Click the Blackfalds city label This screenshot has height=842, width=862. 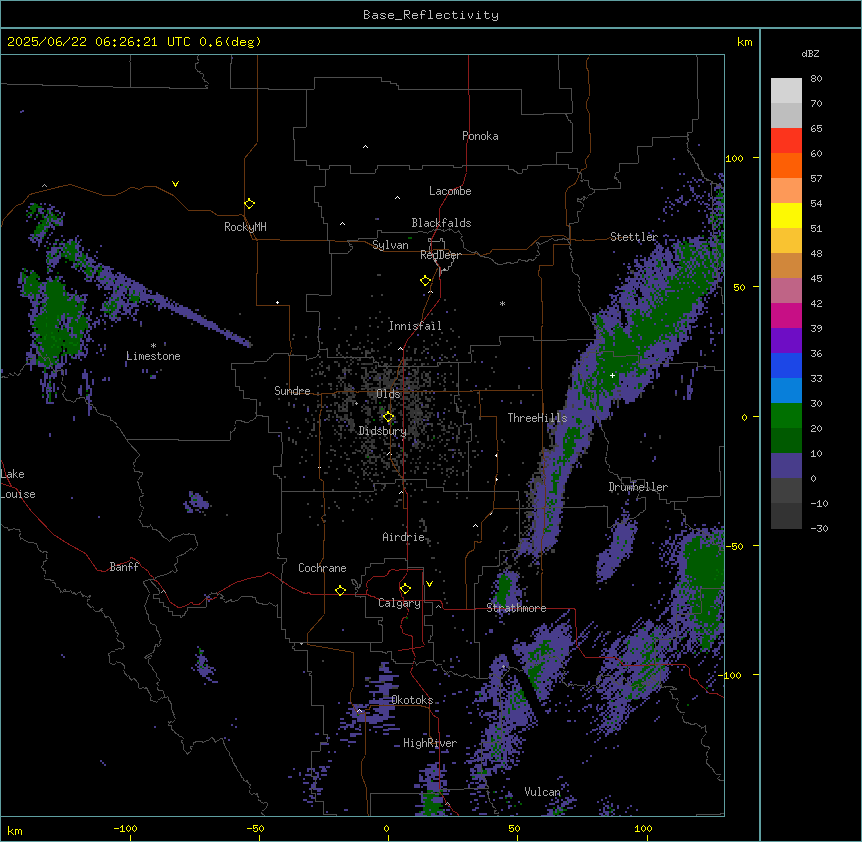point(441,223)
